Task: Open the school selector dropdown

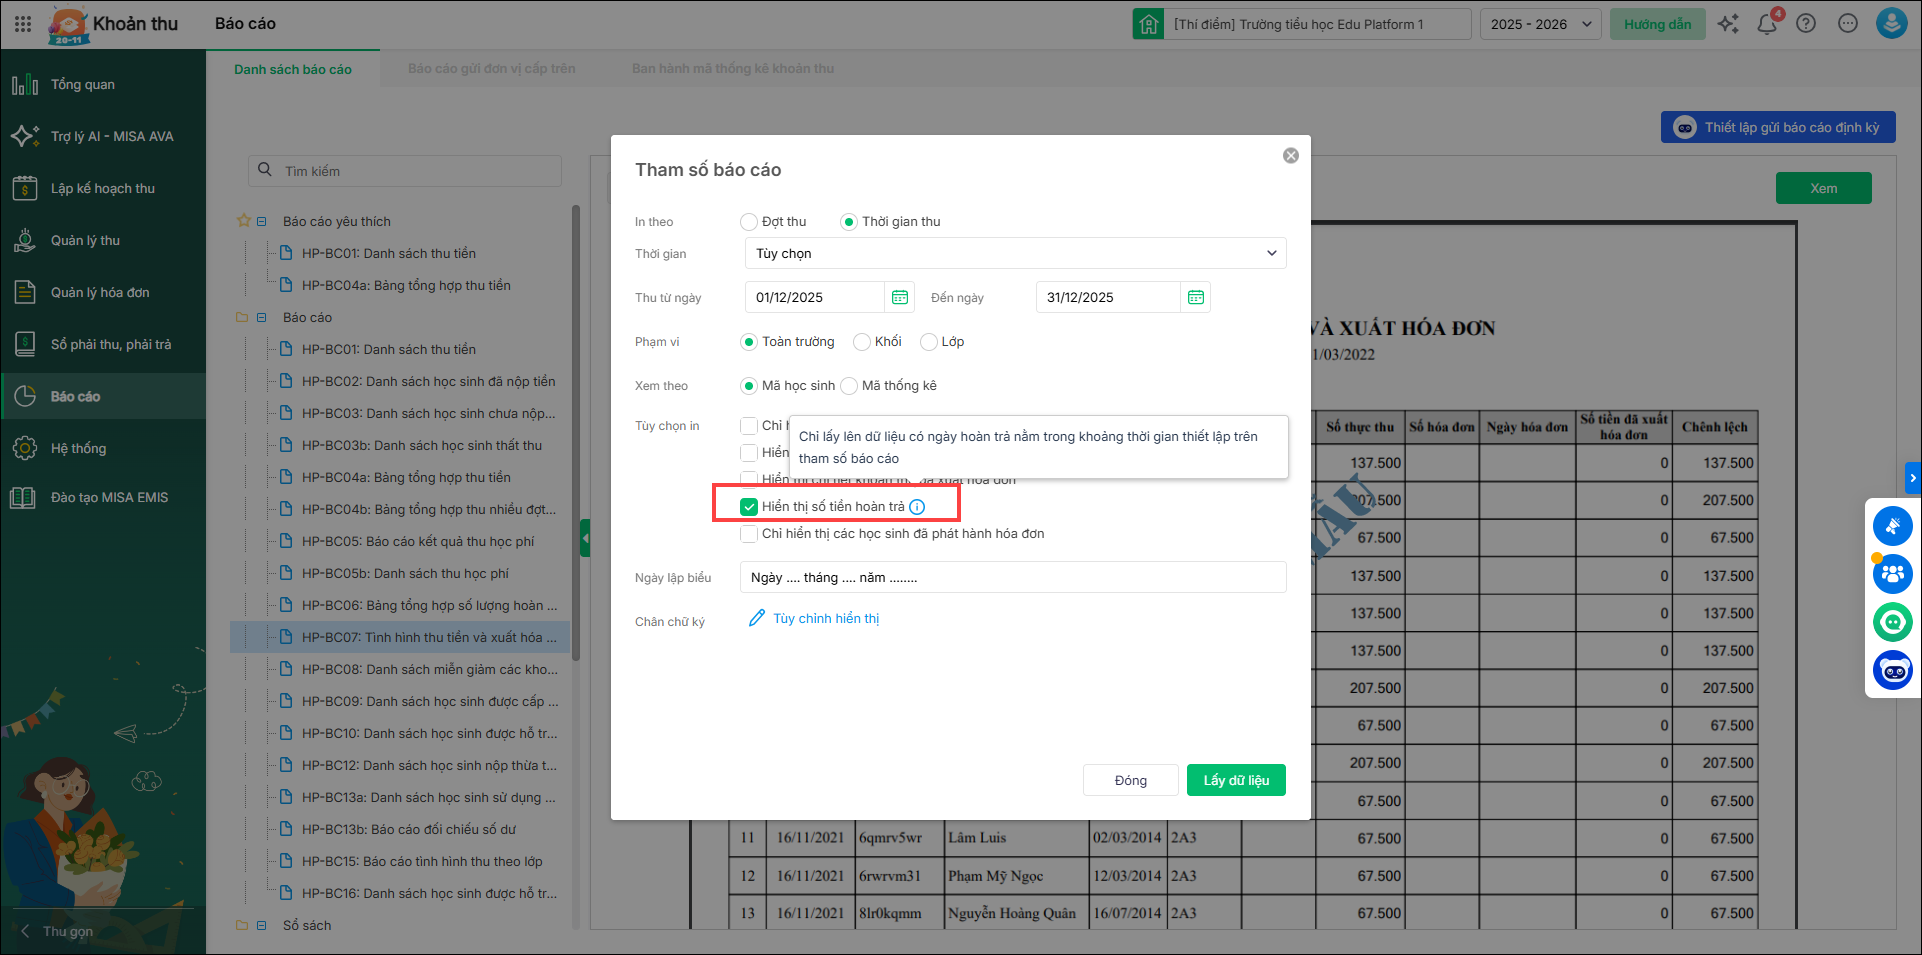Action: (x=1302, y=24)
